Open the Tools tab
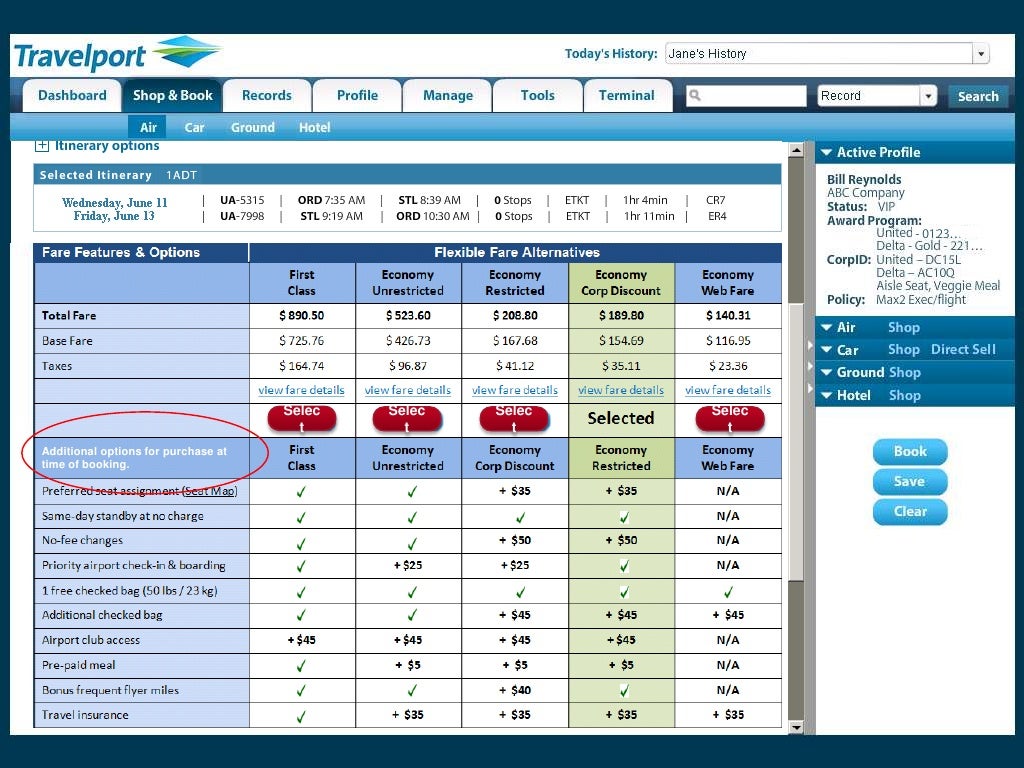Image resolution: width=1024 pixels, height=768 pixels. [537, 95]
